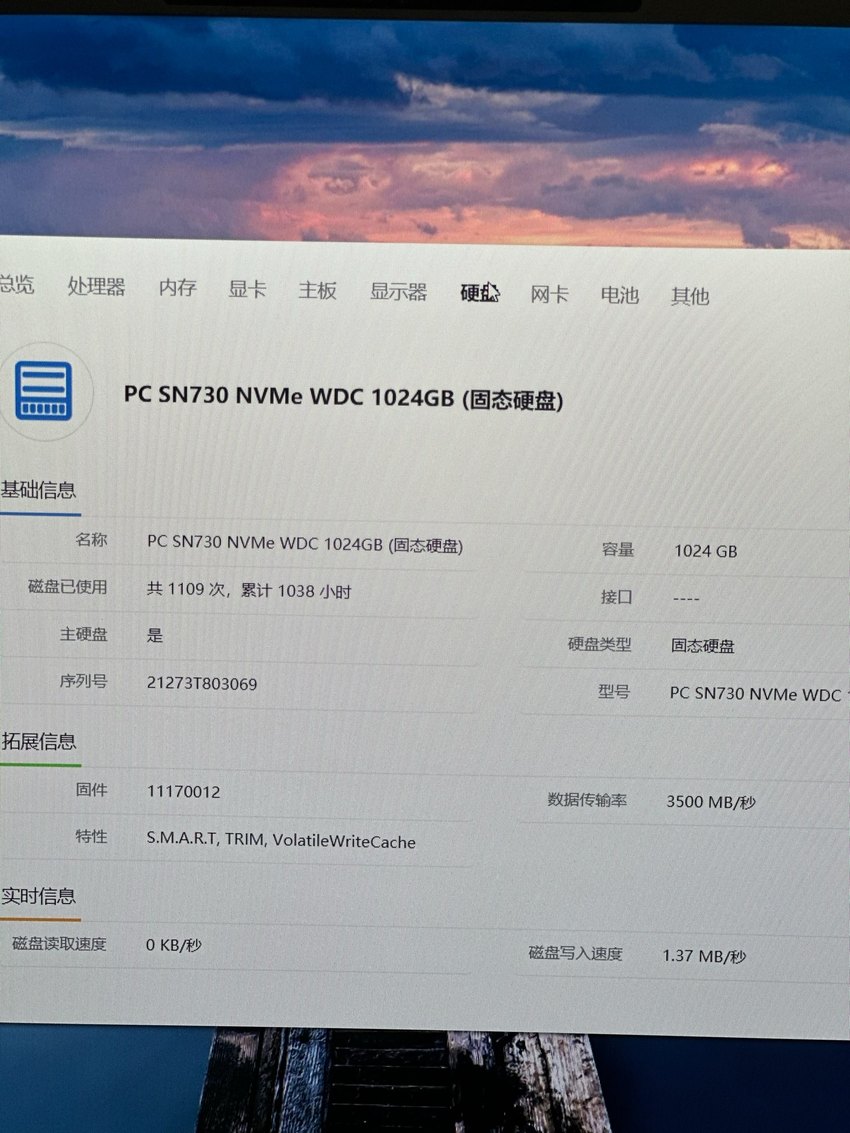Image resolution: width=850 pixels, height=1133 pixels.
Task: Switch to the 总览 tab
Action: click(17, 284)
